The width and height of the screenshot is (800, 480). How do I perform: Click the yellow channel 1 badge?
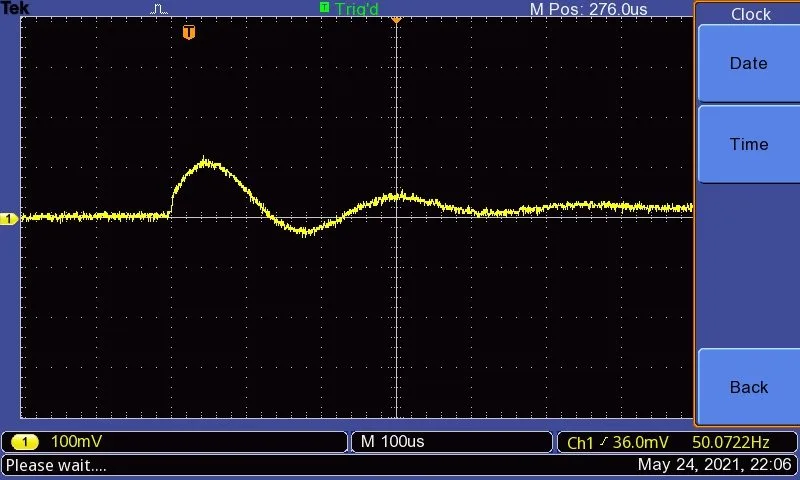(26, 442)
